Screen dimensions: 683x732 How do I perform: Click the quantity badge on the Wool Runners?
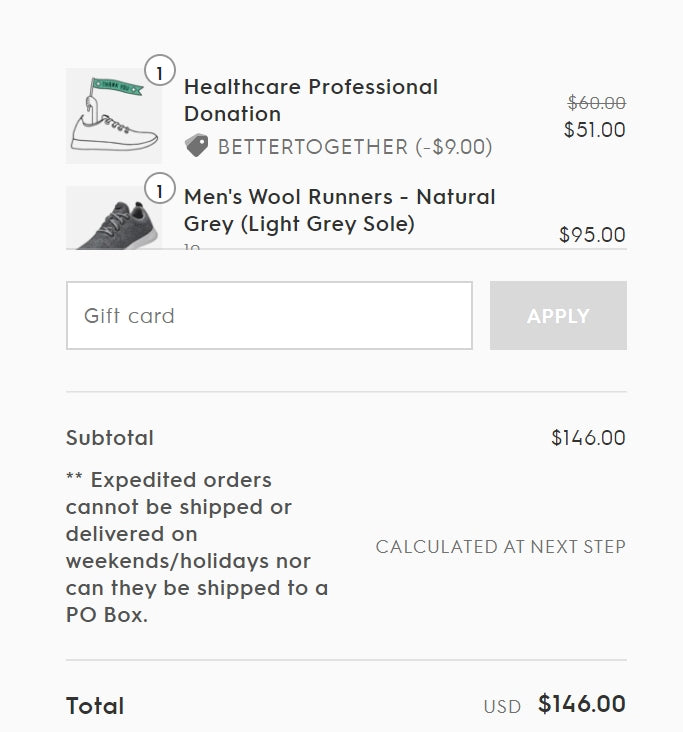159,188
